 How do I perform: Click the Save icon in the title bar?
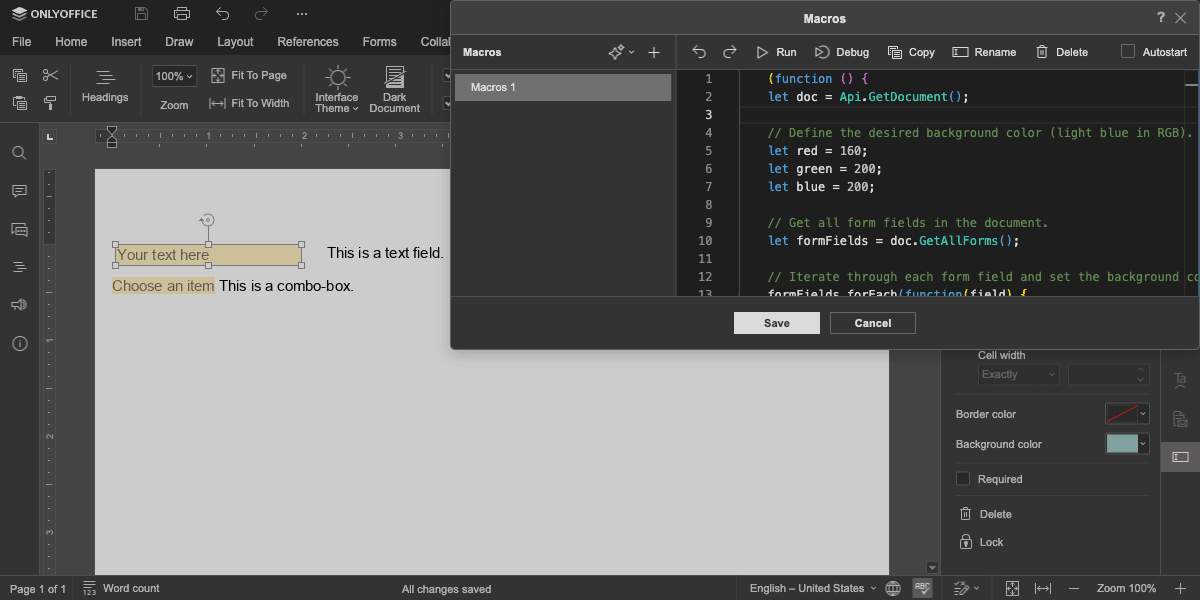click(x=141, y=14)
